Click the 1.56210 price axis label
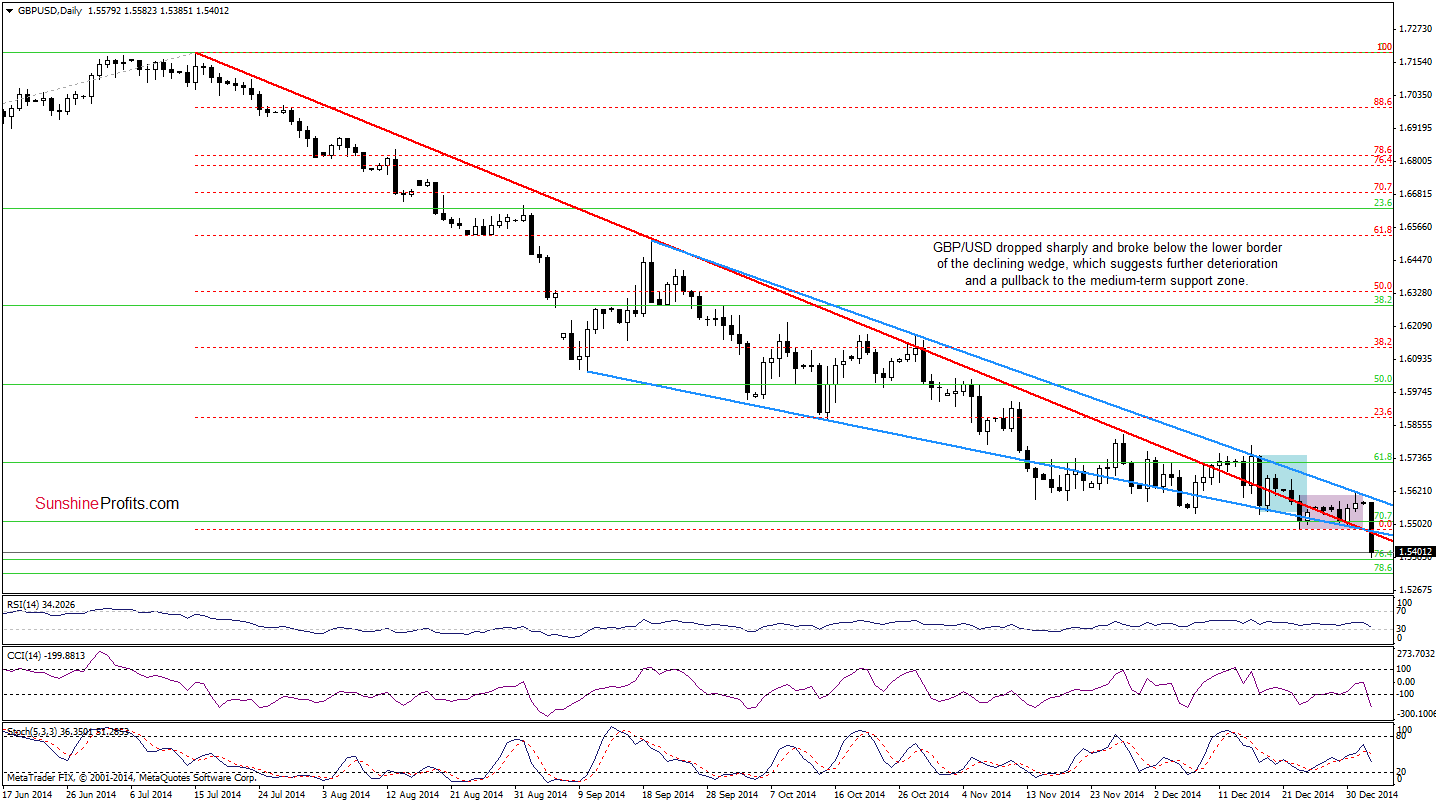 (1414, 491)
